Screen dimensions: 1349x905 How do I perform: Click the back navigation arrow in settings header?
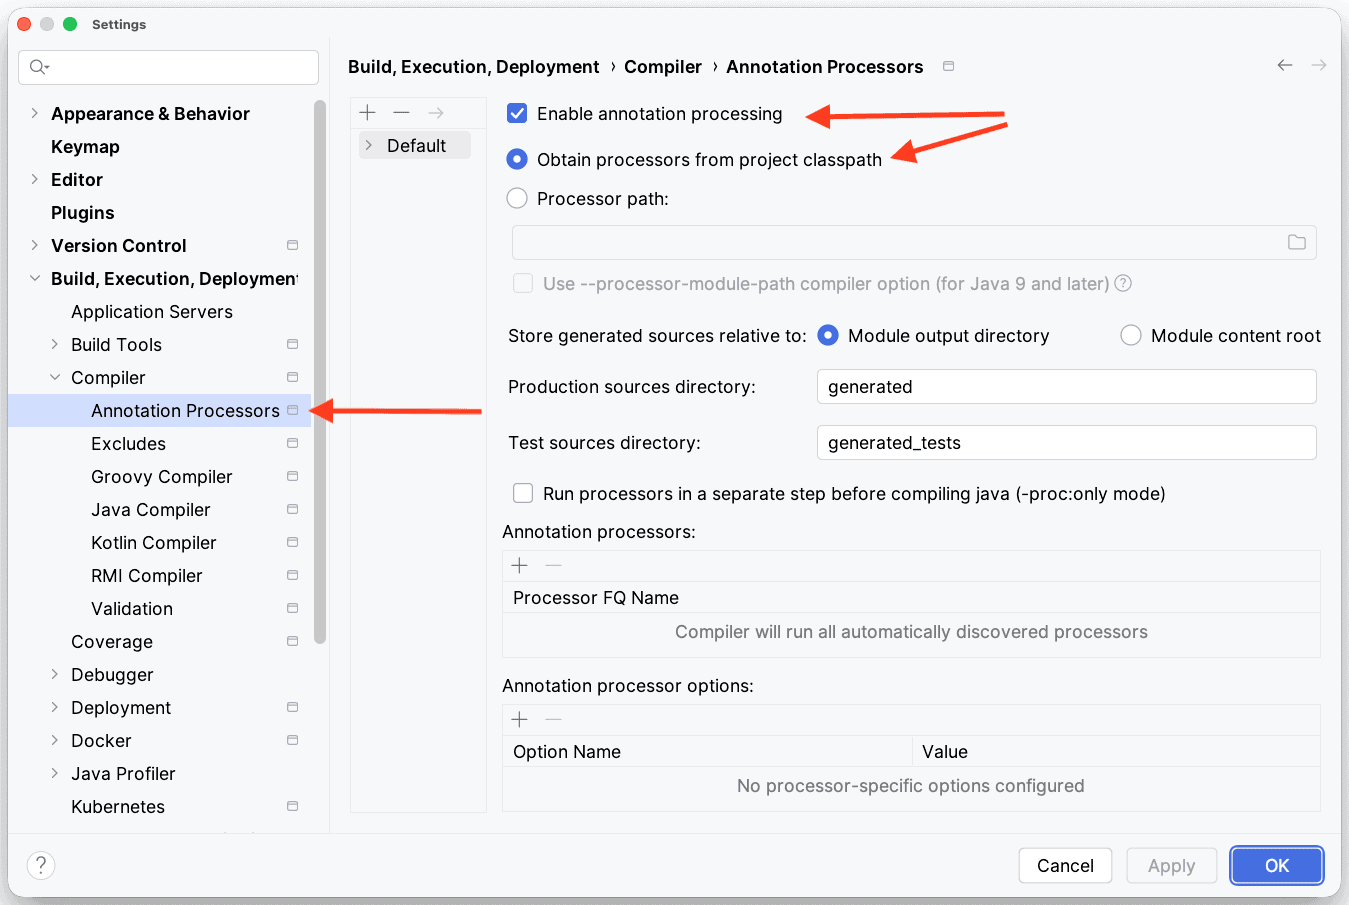coord(1285,66)
